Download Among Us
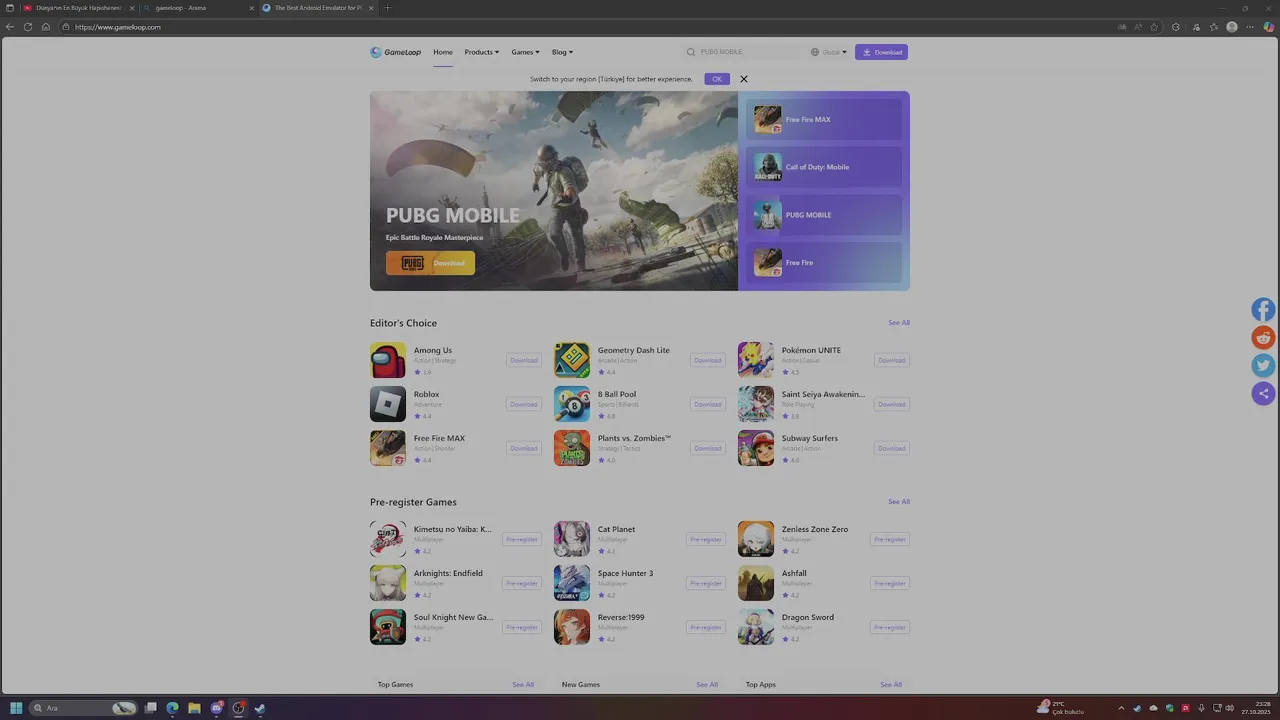 coord(524,360)
